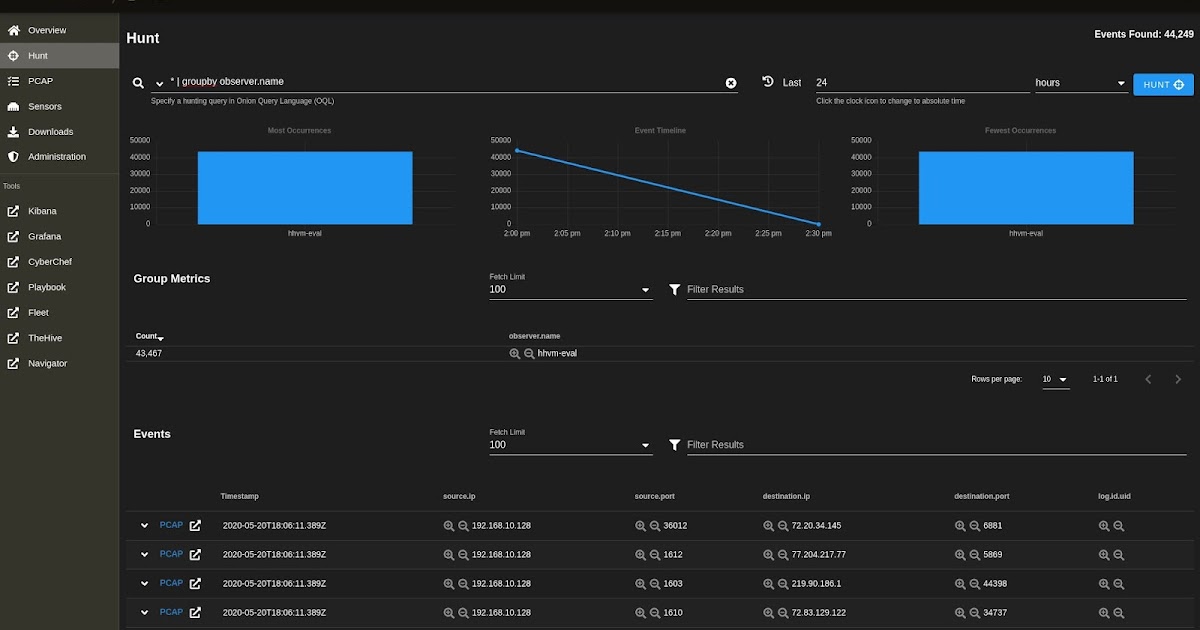Screen dimensions: 1200x630
Task: Click the include-filter magnifier beside hhvm-eval
Action: point(516,352)
